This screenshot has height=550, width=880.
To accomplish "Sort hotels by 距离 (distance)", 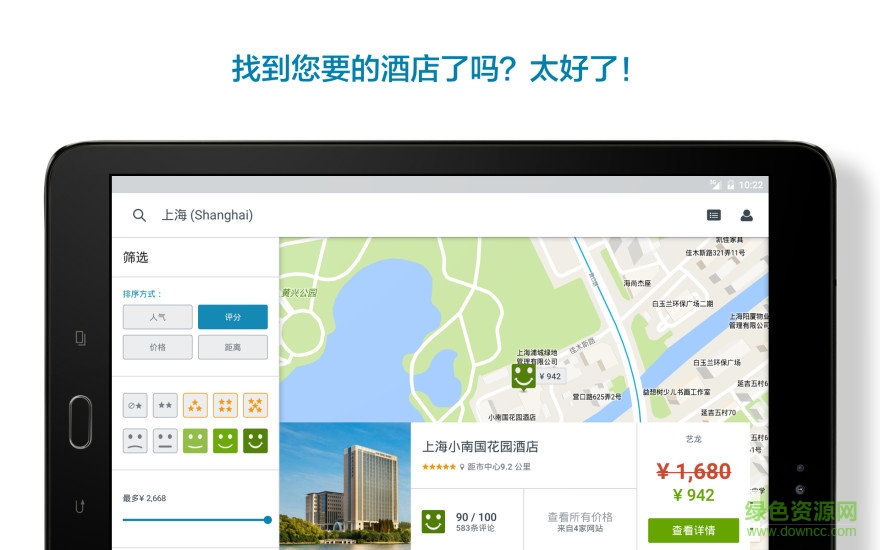I will (232, 347).
